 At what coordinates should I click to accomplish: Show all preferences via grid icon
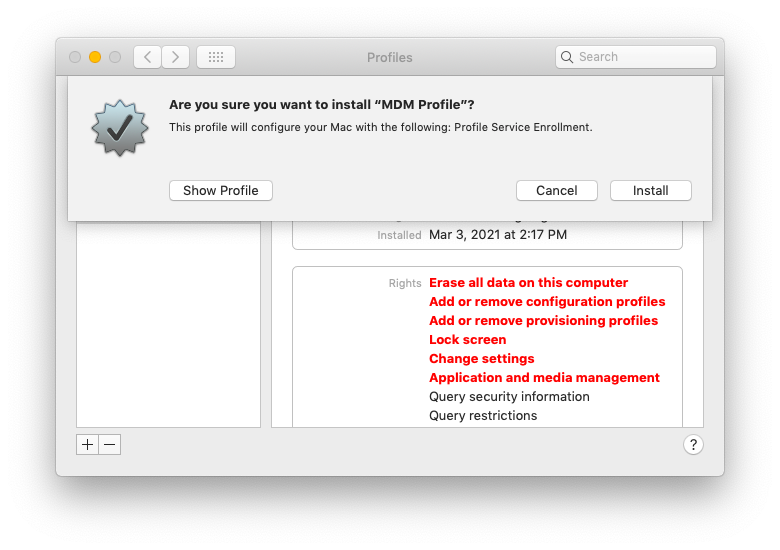click(216, 57)
